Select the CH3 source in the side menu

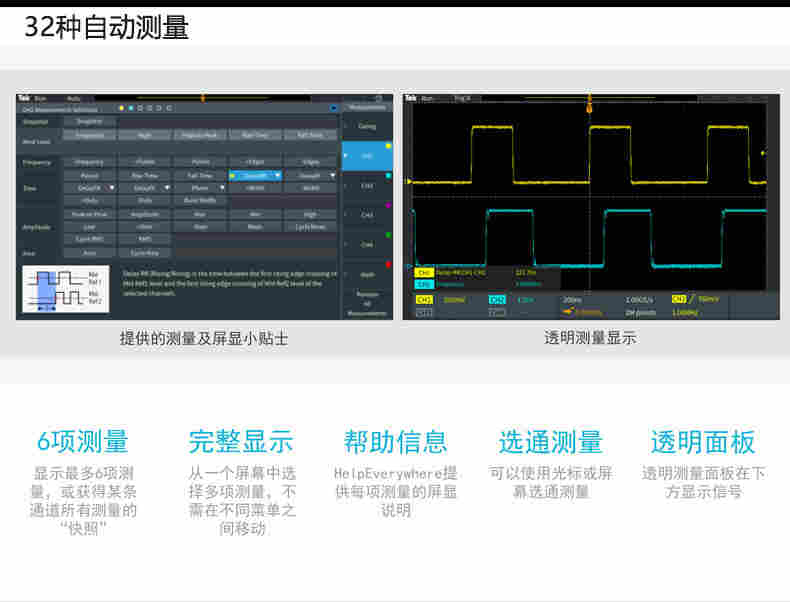pos(367,215)
